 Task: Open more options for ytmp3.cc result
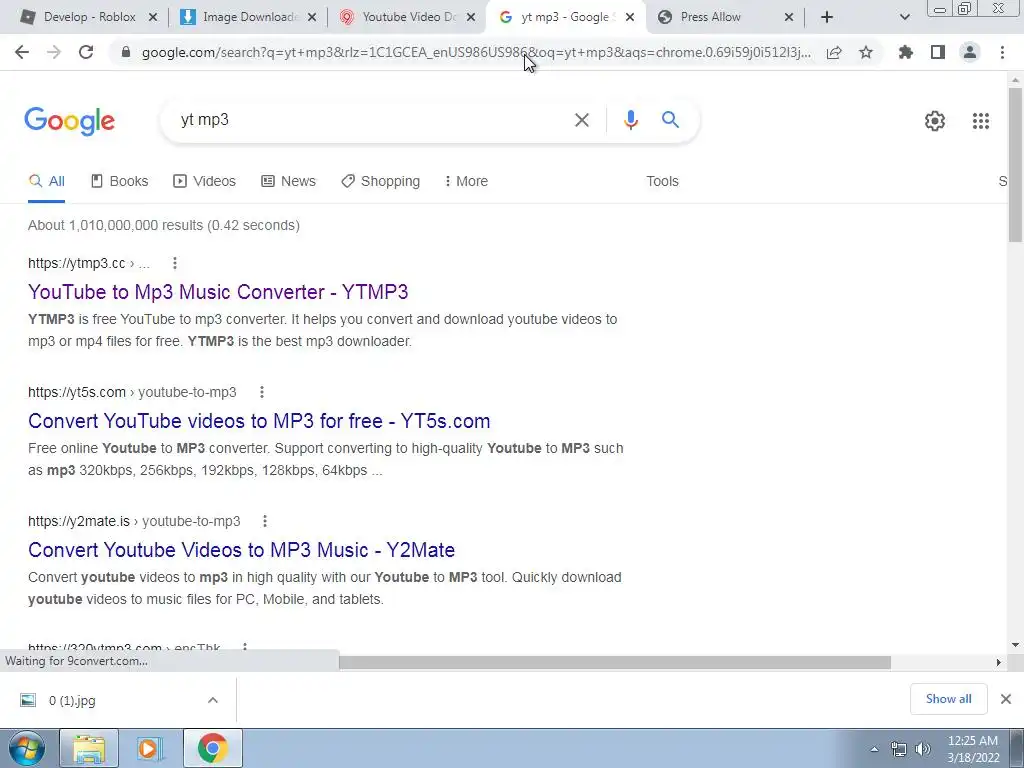174,263
